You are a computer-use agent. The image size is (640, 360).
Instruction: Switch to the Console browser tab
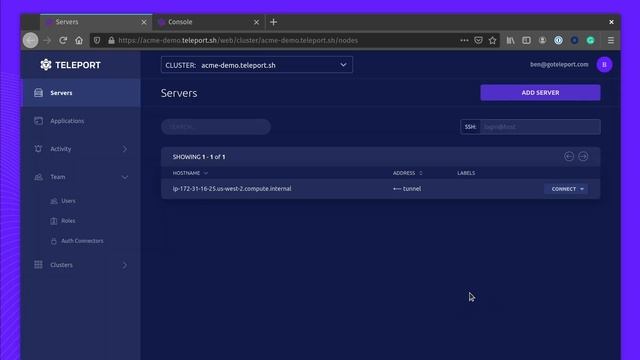point(203,22)
